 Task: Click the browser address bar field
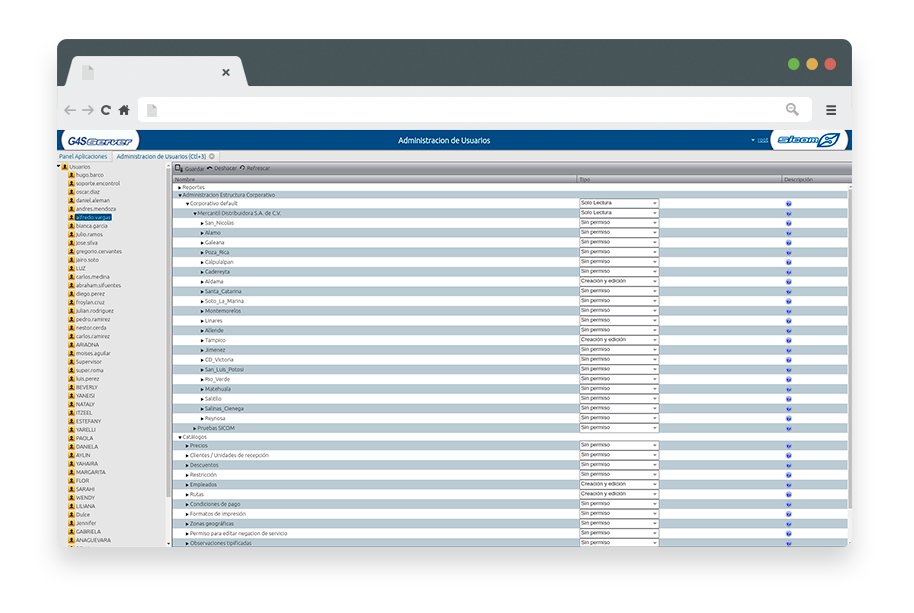click(474, 110)
